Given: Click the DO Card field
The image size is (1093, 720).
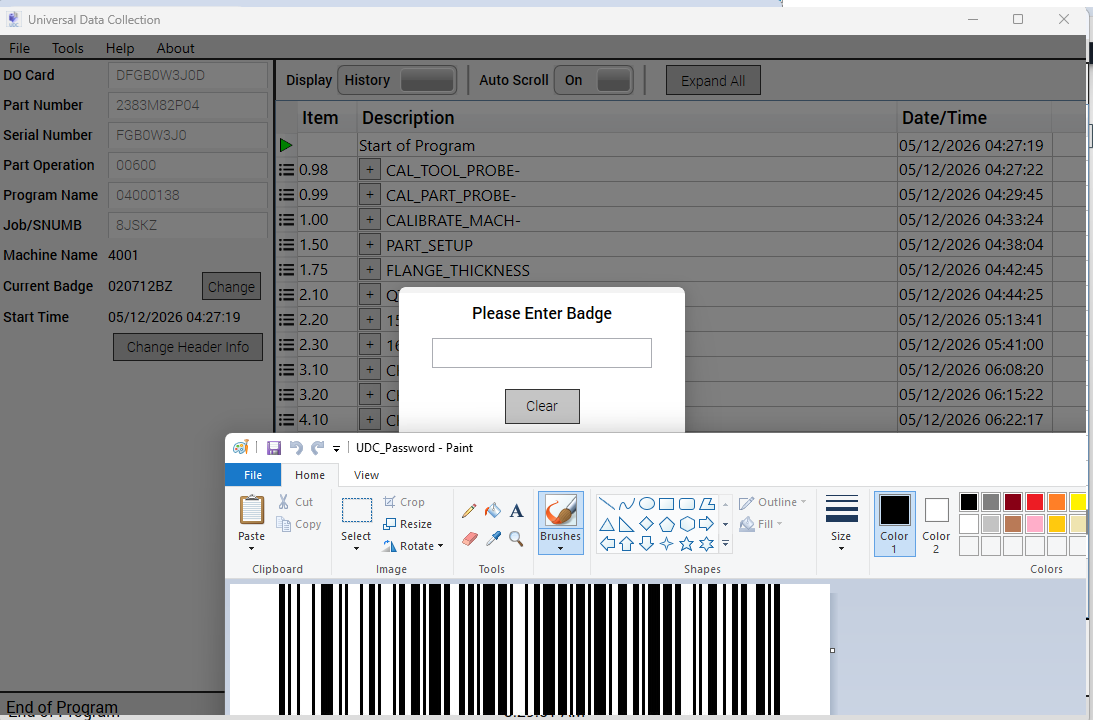Looking at the screenshot, I should pyautogui.click(x=188, y=75).
